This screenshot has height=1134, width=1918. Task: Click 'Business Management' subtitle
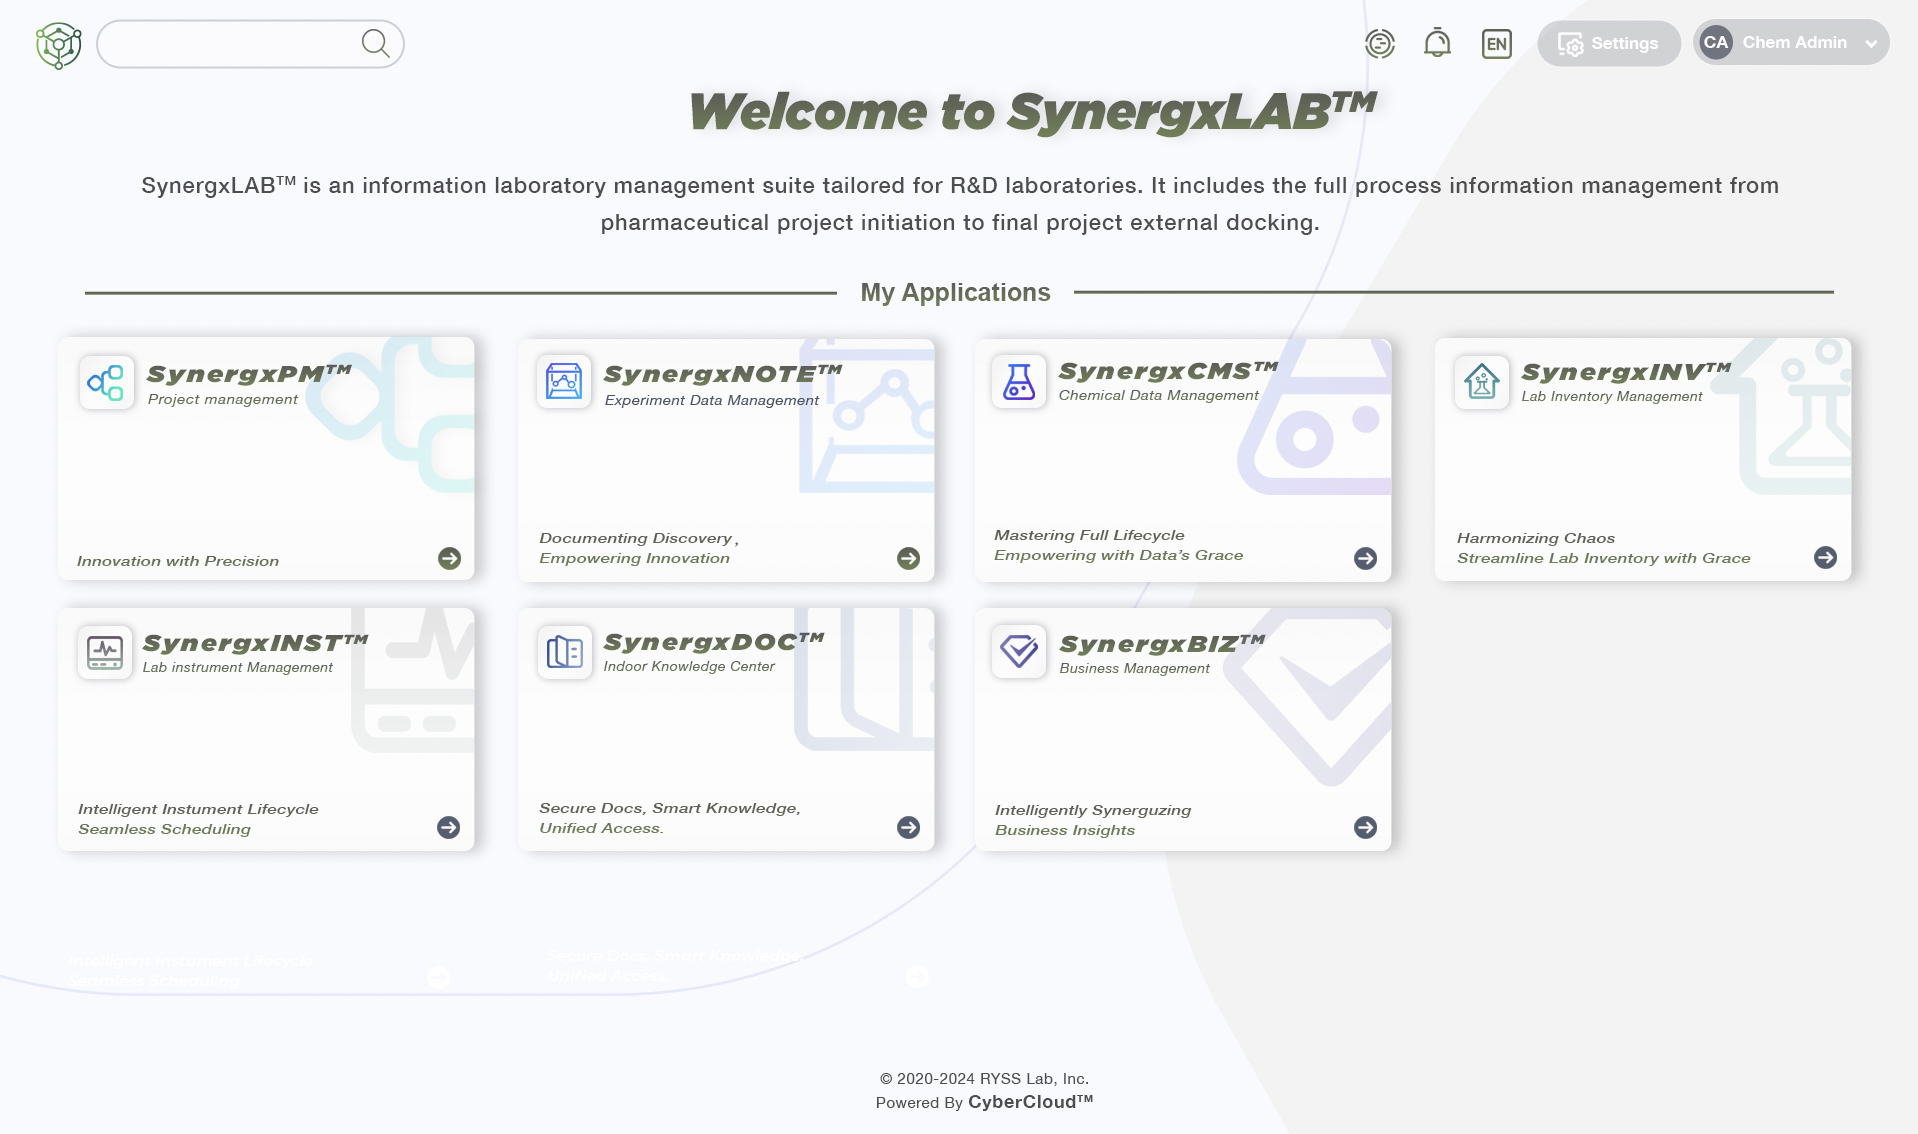[1135, 668]
